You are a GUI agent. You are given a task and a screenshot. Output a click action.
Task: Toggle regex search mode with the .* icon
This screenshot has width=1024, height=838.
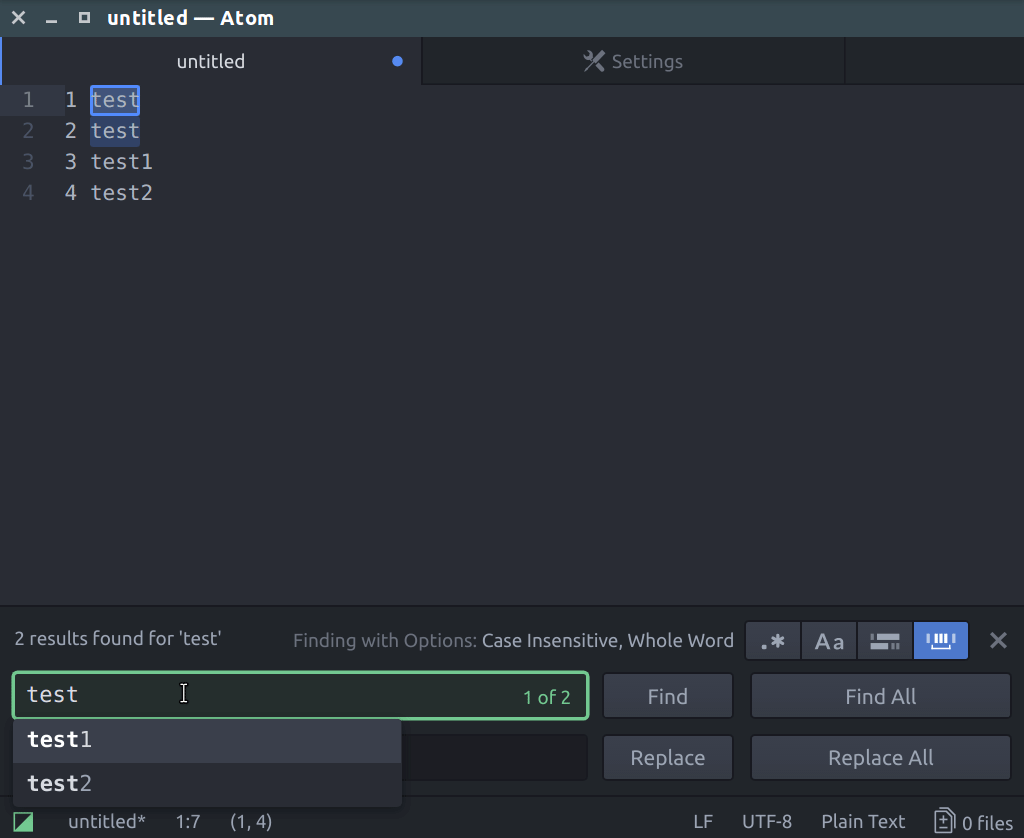click(772, 640)
